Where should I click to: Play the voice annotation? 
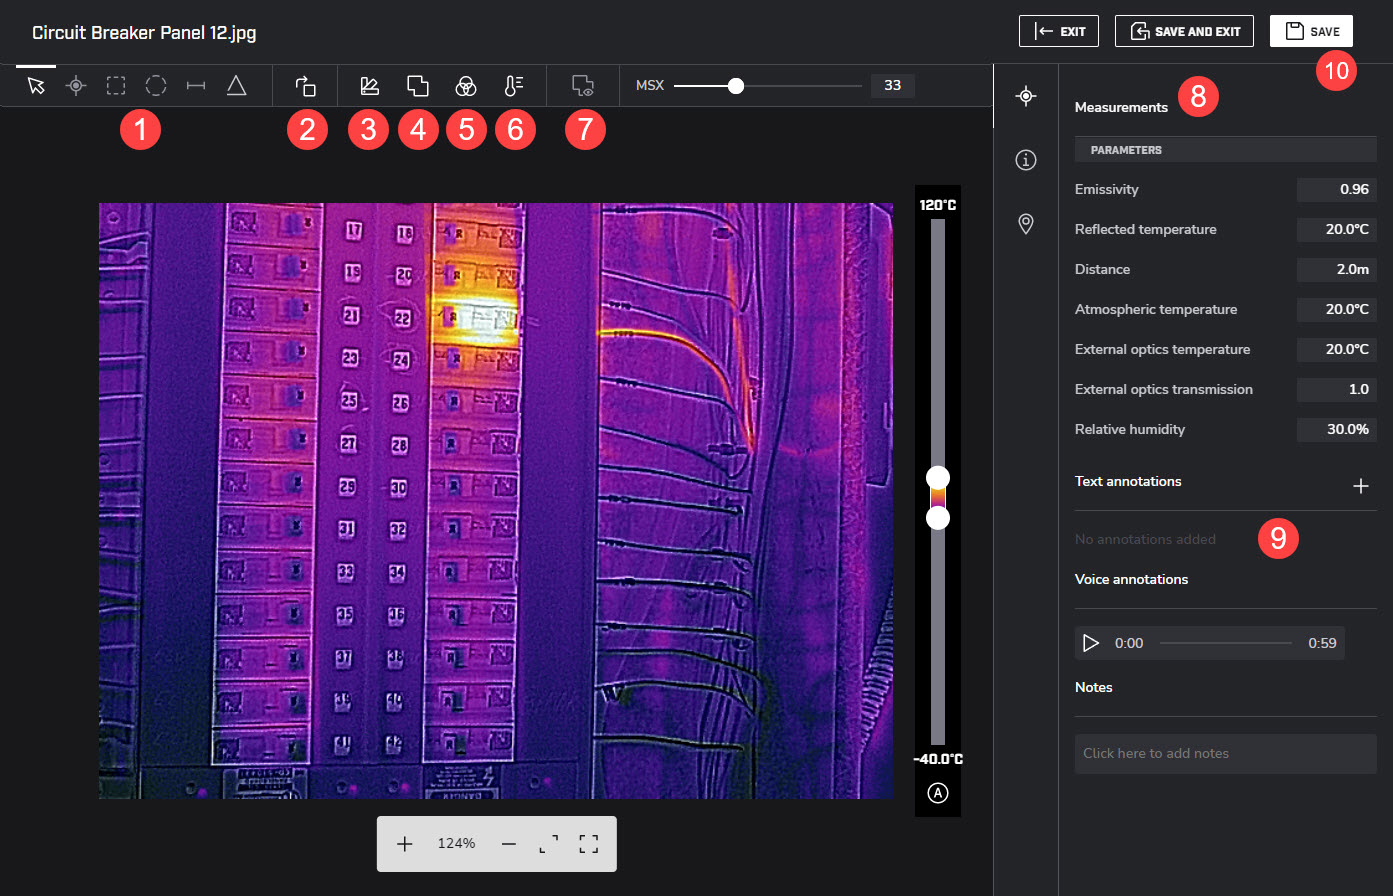1091,643
